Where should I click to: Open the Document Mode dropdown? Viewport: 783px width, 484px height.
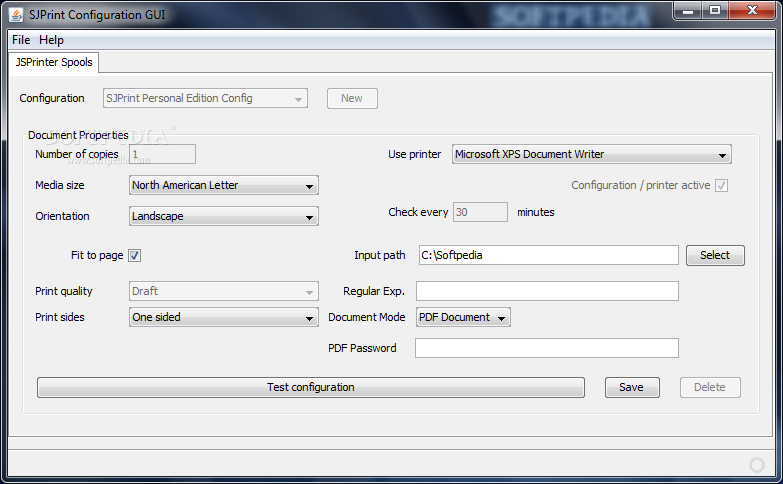[463, 317]
